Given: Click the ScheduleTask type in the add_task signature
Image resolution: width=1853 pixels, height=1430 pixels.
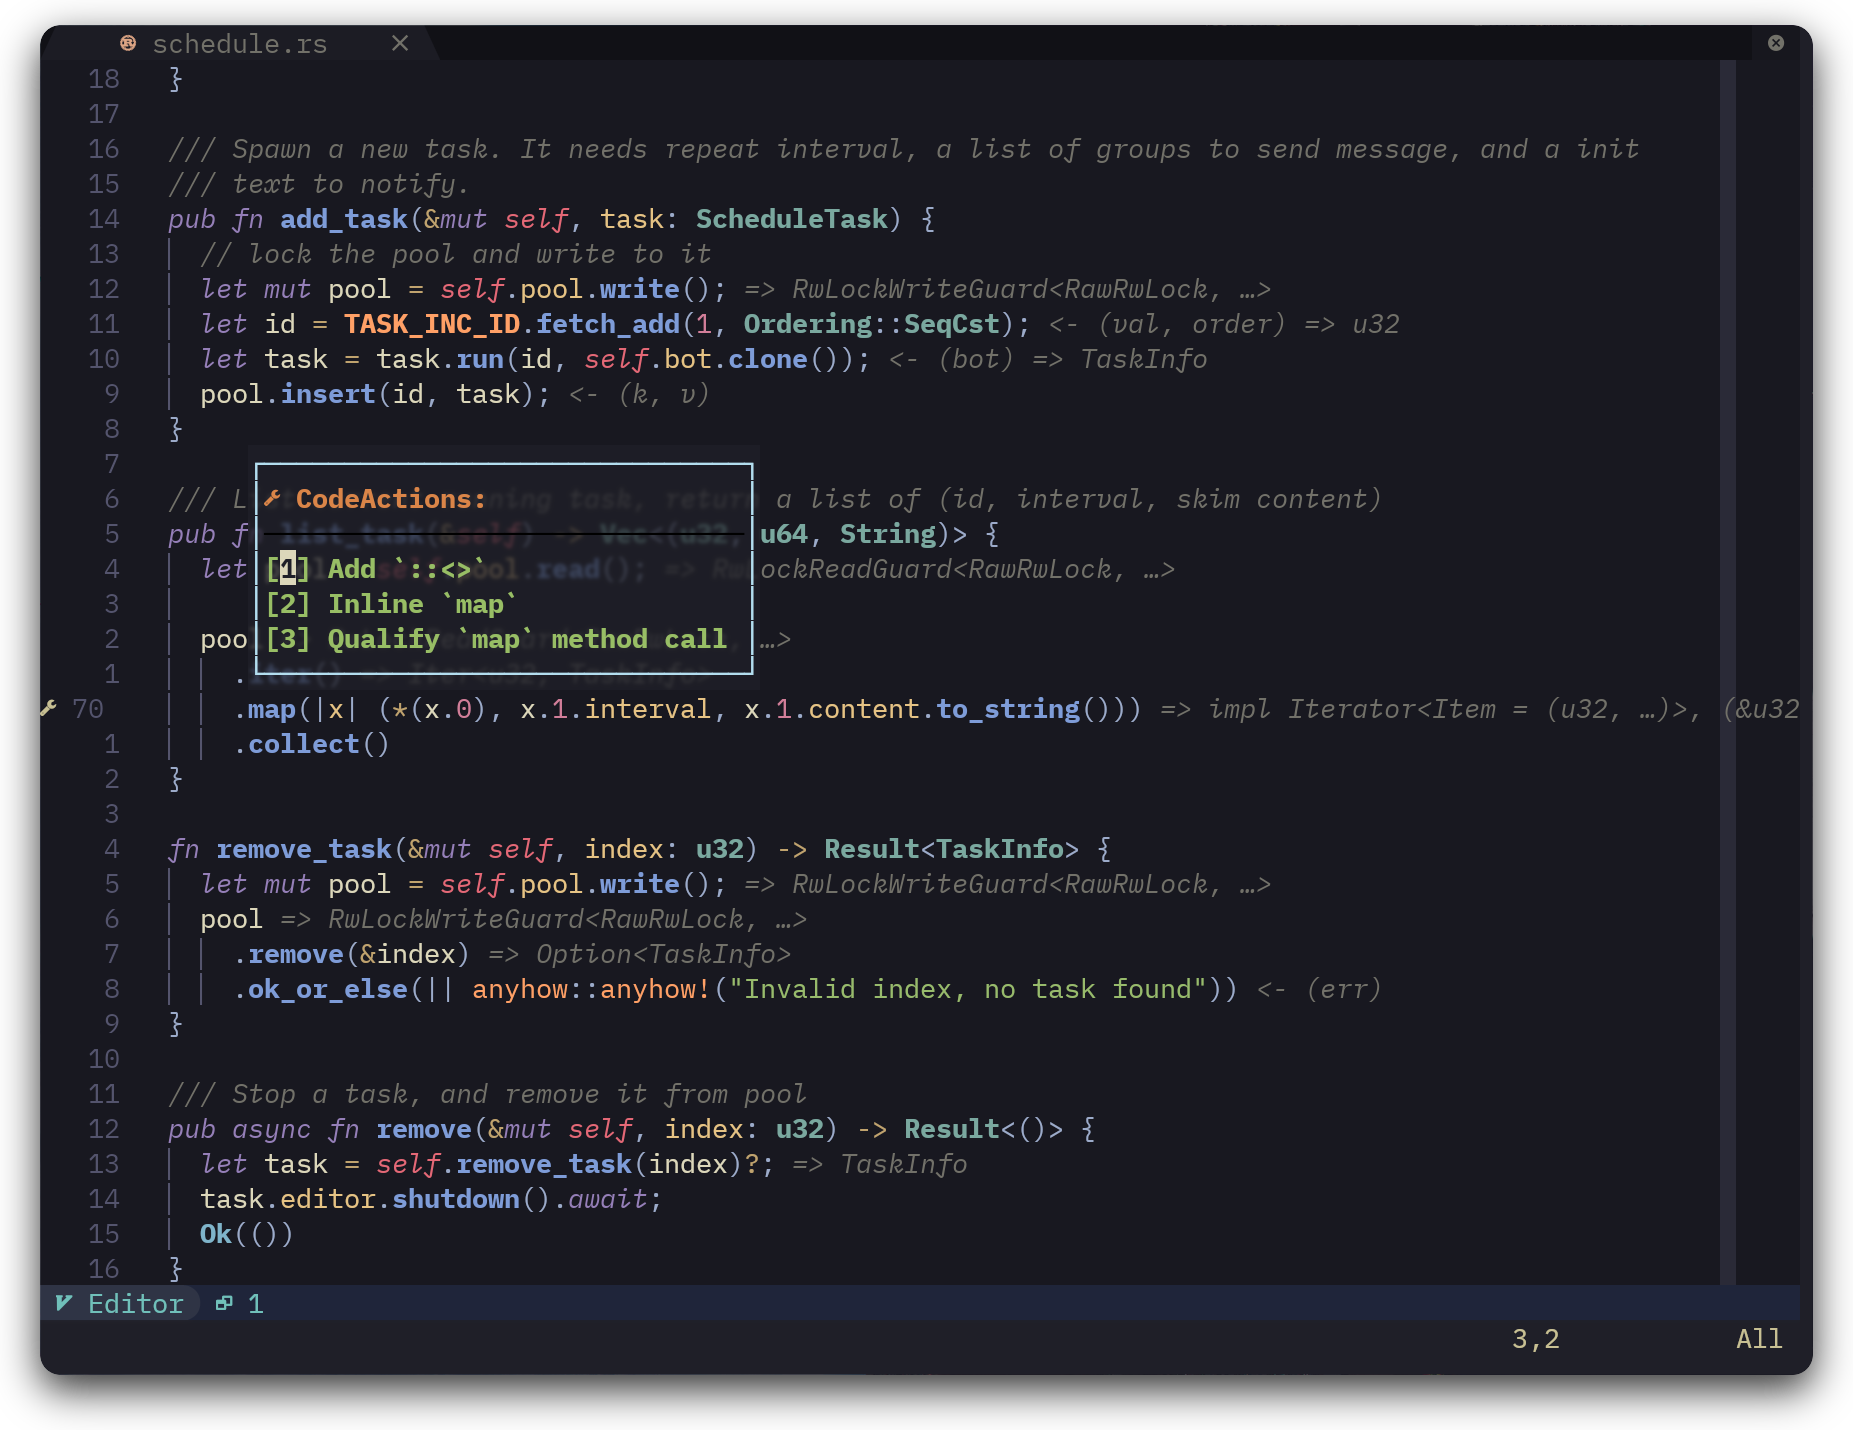Looking at the screenshot, I should point(792,219).
